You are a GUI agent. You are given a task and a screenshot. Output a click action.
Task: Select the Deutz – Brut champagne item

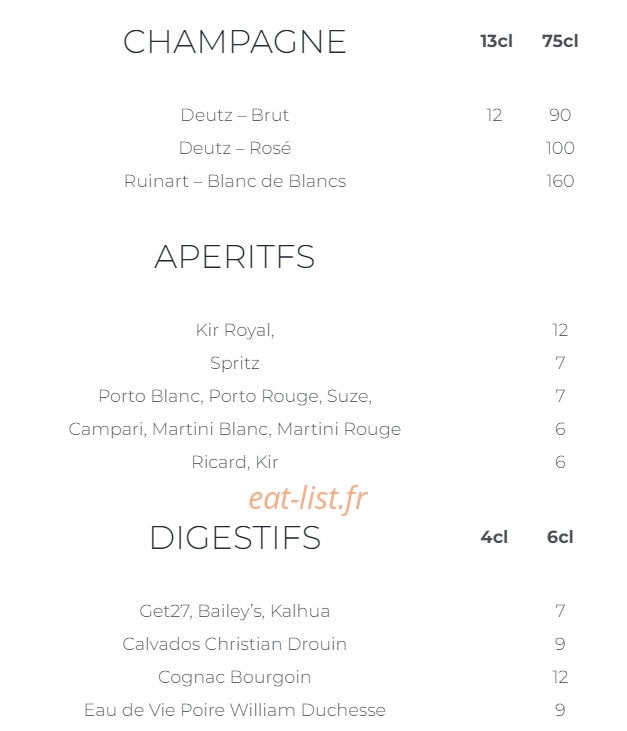pos(234,115)
